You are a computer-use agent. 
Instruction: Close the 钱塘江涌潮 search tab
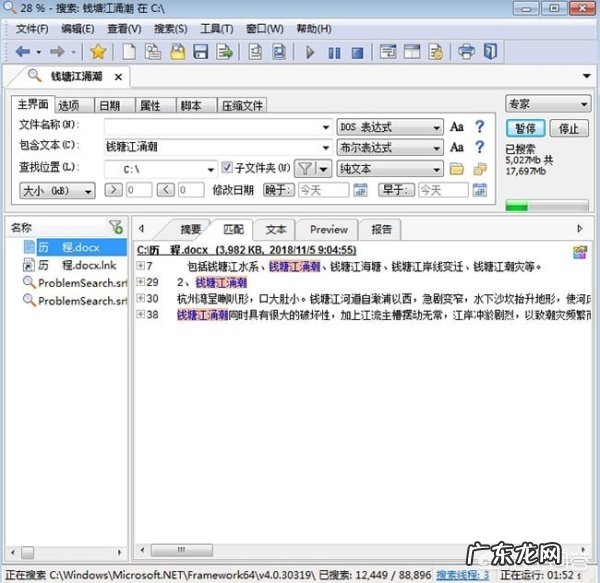tap(119, 77)
